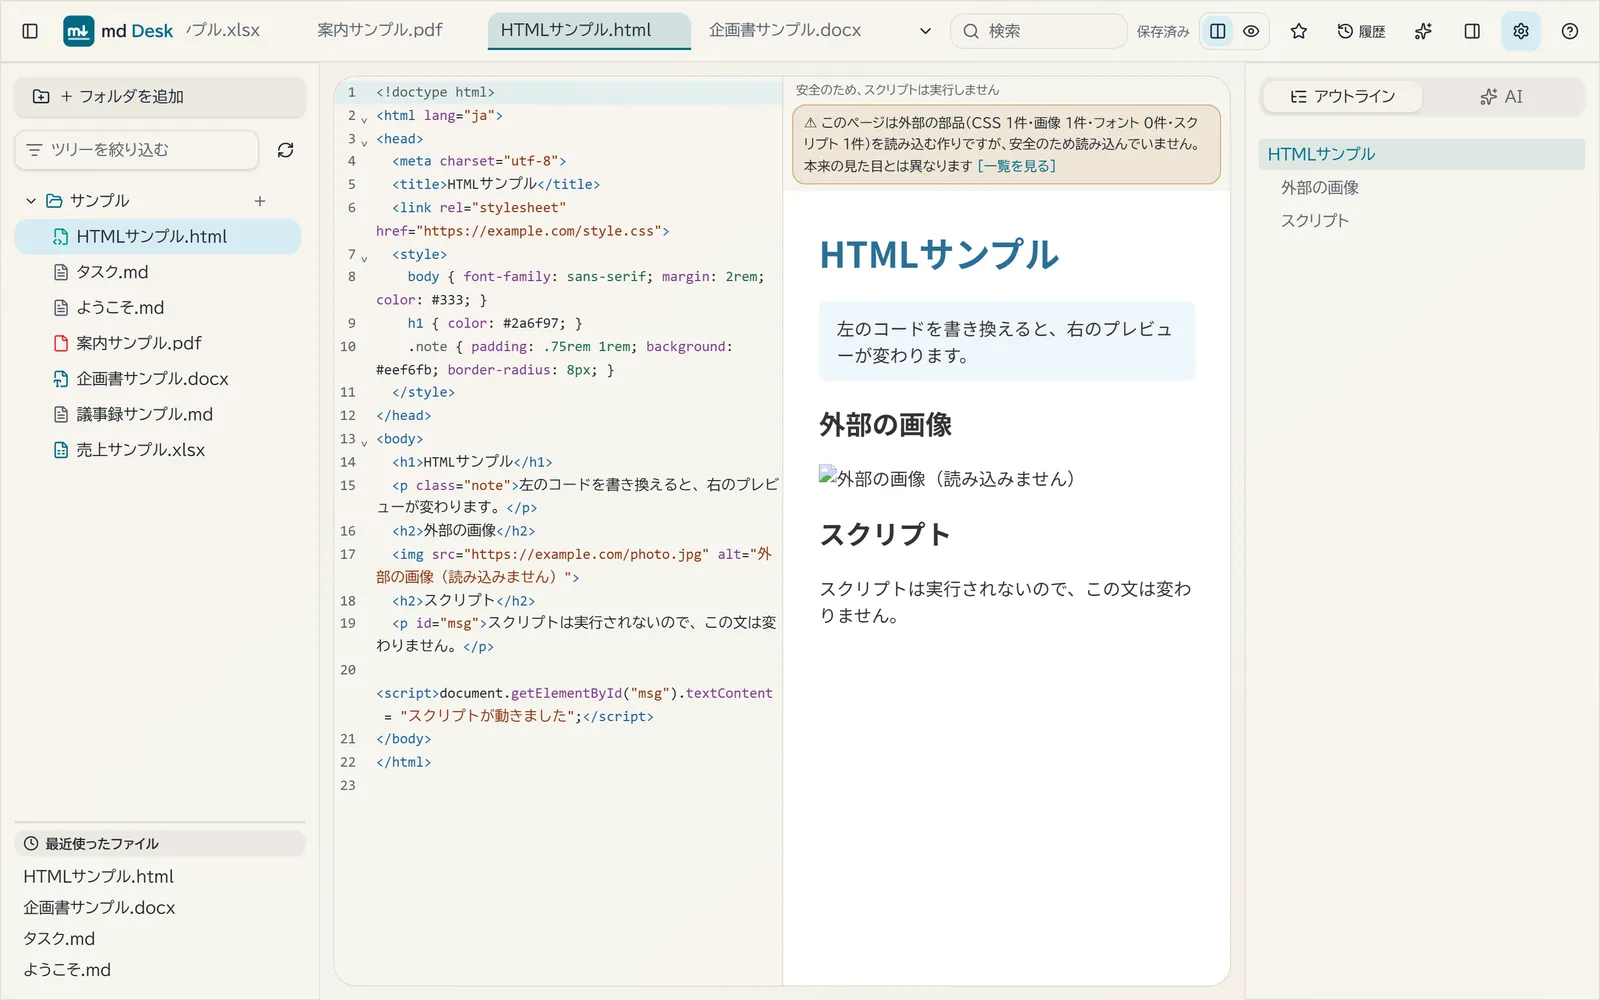Open 案内サンプル.pdf in the file tree
This screenshot has height=1000, width=1600.
pyautogui.click(x=158, y=343)
